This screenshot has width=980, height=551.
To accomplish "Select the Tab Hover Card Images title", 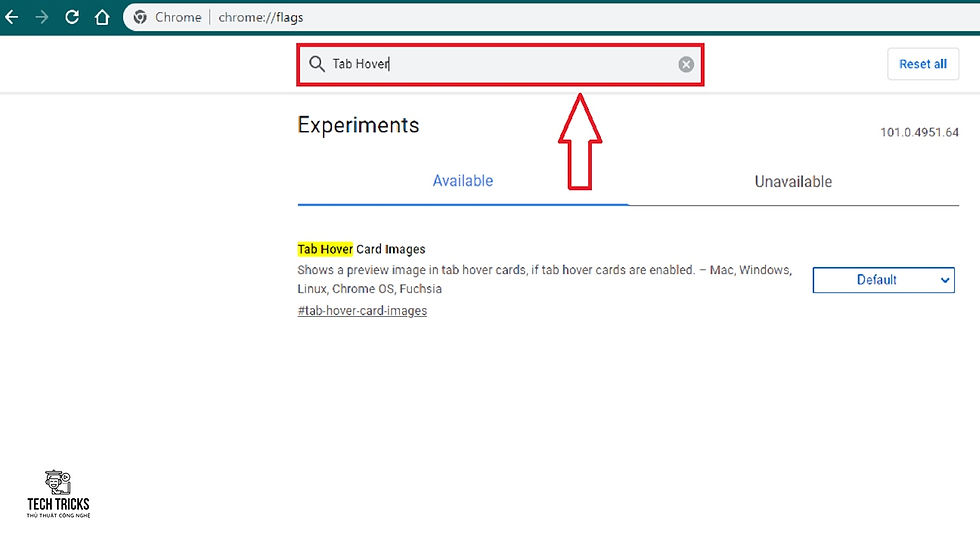I will pyautogui.click(x=361, y=249).
